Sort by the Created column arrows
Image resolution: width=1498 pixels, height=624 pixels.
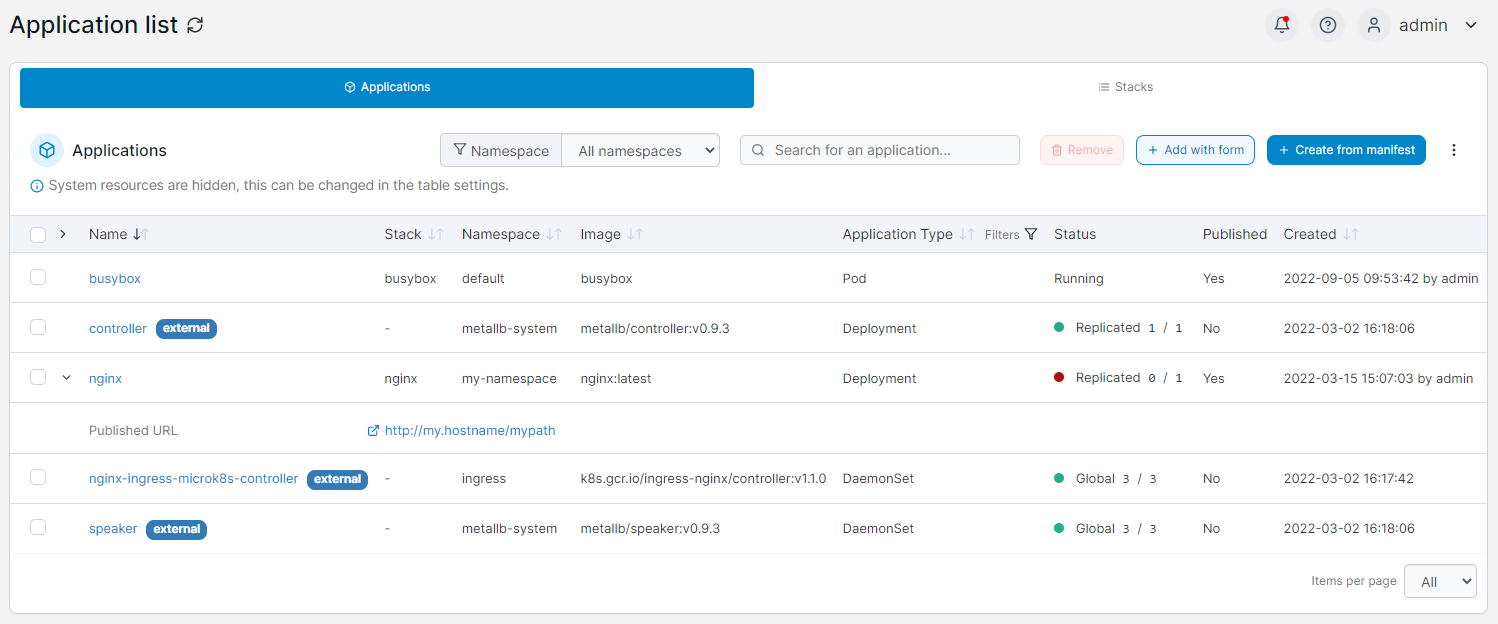point(1351,234)
